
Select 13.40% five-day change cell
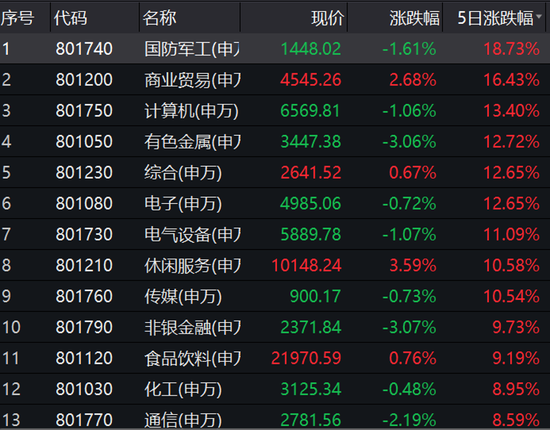pos(511,110)
